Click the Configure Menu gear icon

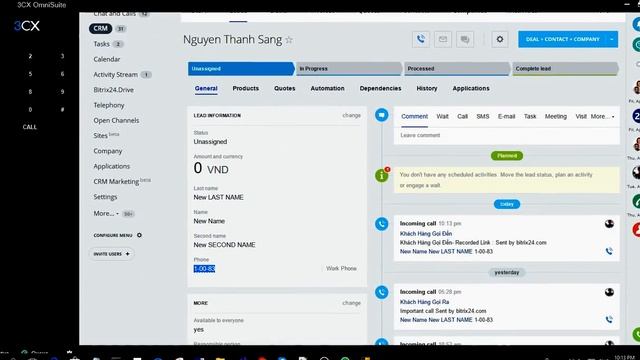(x=139, y=235)
